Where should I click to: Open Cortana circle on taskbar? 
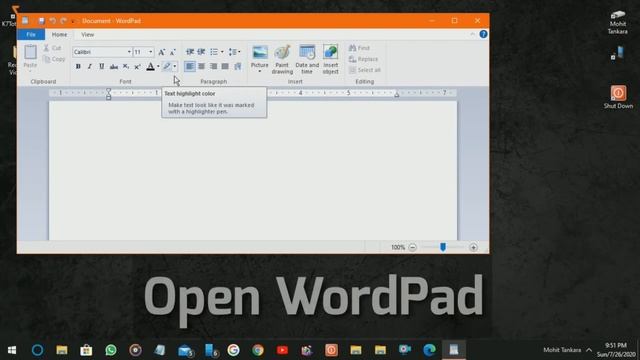click(37, 350)
